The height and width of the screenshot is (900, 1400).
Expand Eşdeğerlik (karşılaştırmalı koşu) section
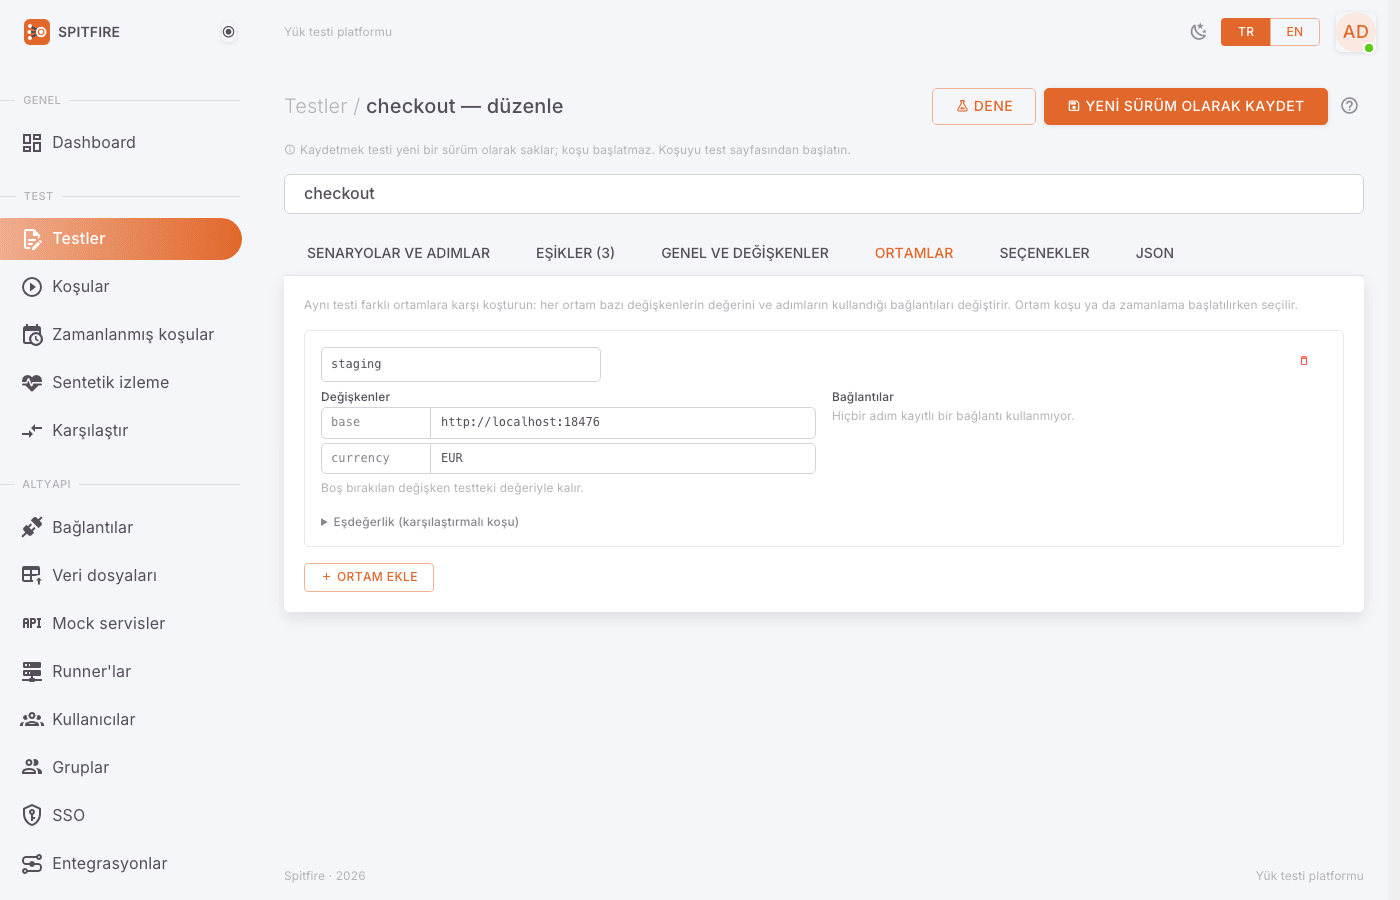[420, 522]
